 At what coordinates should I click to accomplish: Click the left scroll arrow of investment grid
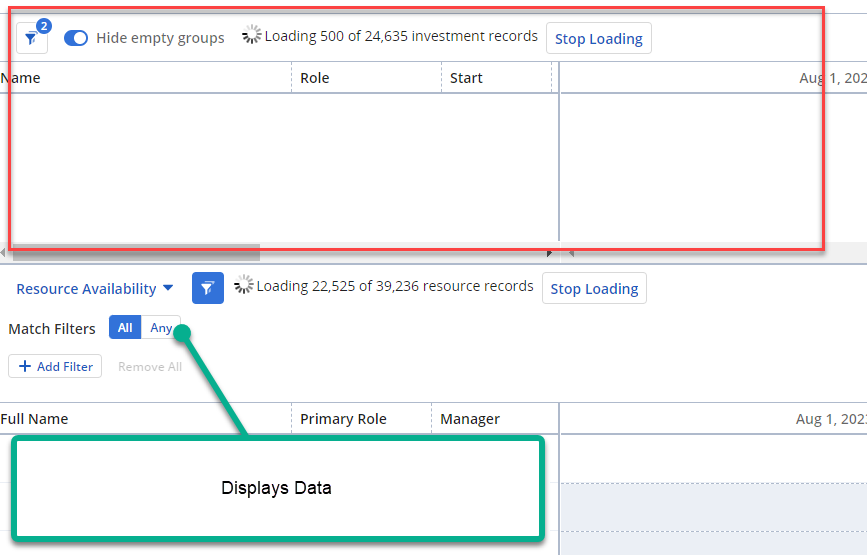pos(3,252)
